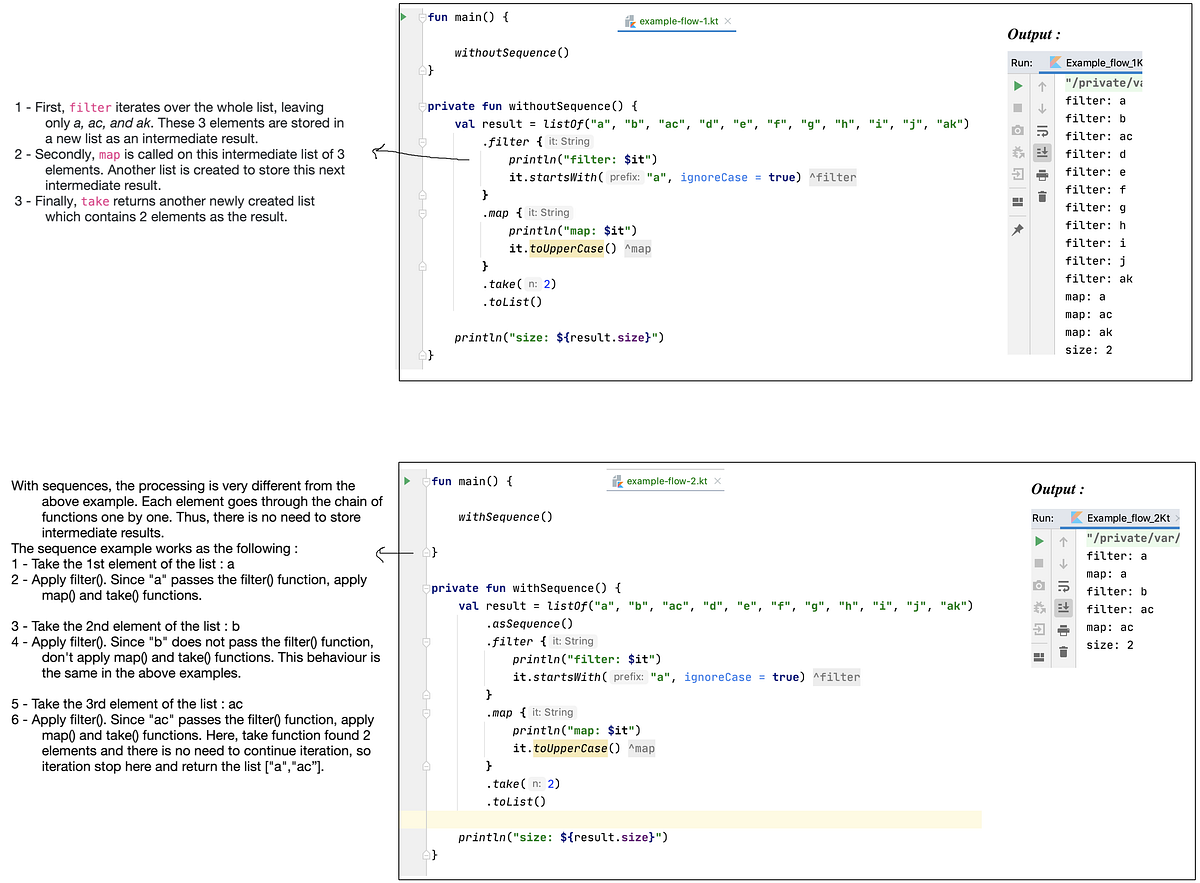The image size is (1200, 883).
Task: Run main() from the gutter arrow
Action: click(x=405, y=17)
